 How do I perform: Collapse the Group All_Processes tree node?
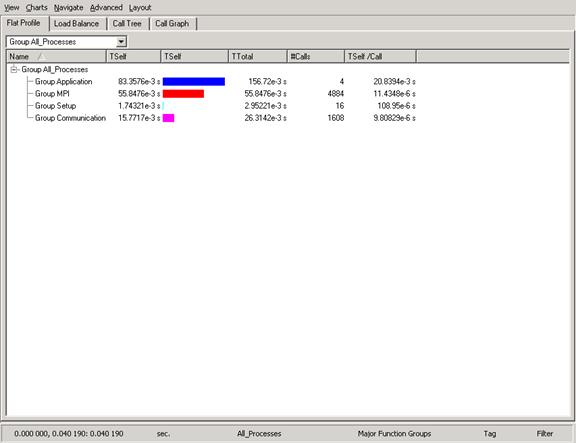[x=14, y=69]
